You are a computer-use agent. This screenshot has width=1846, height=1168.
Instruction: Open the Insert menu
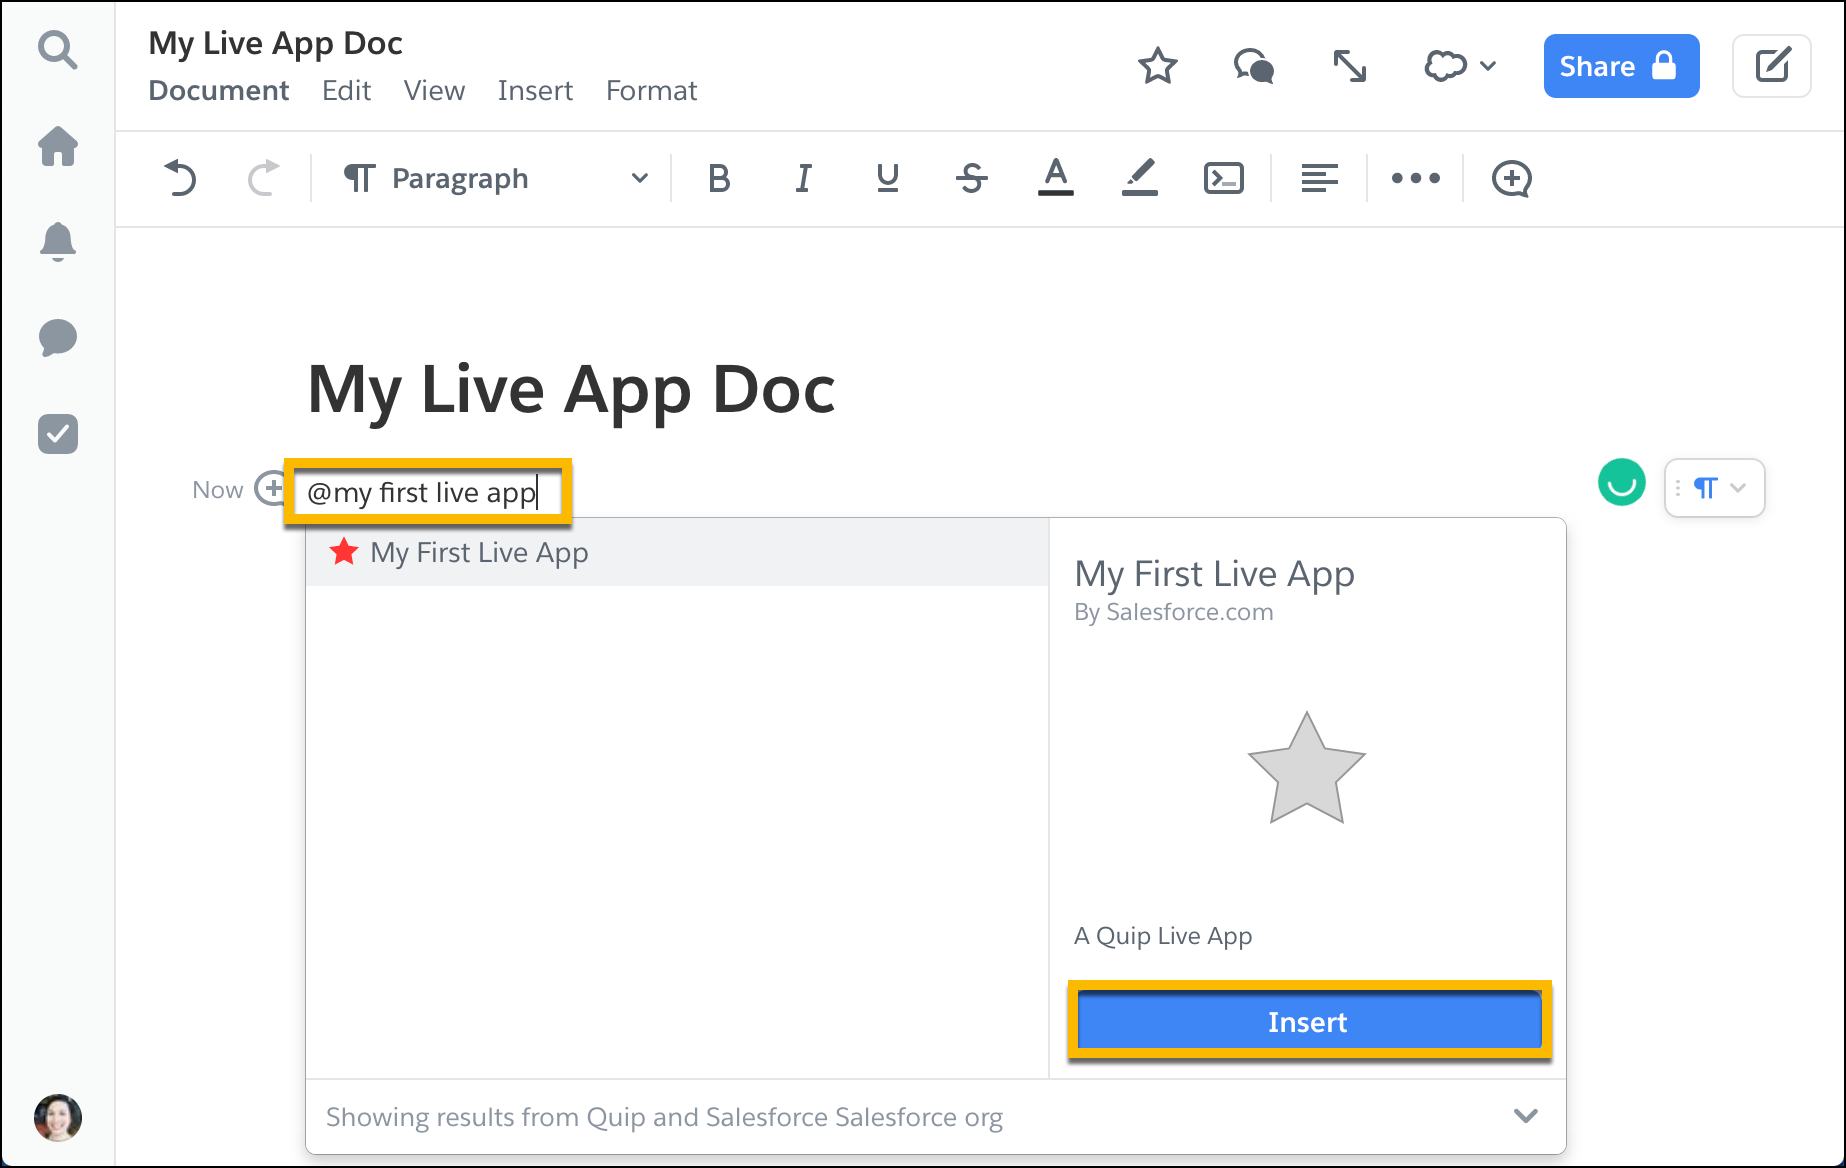click(535, 91)
